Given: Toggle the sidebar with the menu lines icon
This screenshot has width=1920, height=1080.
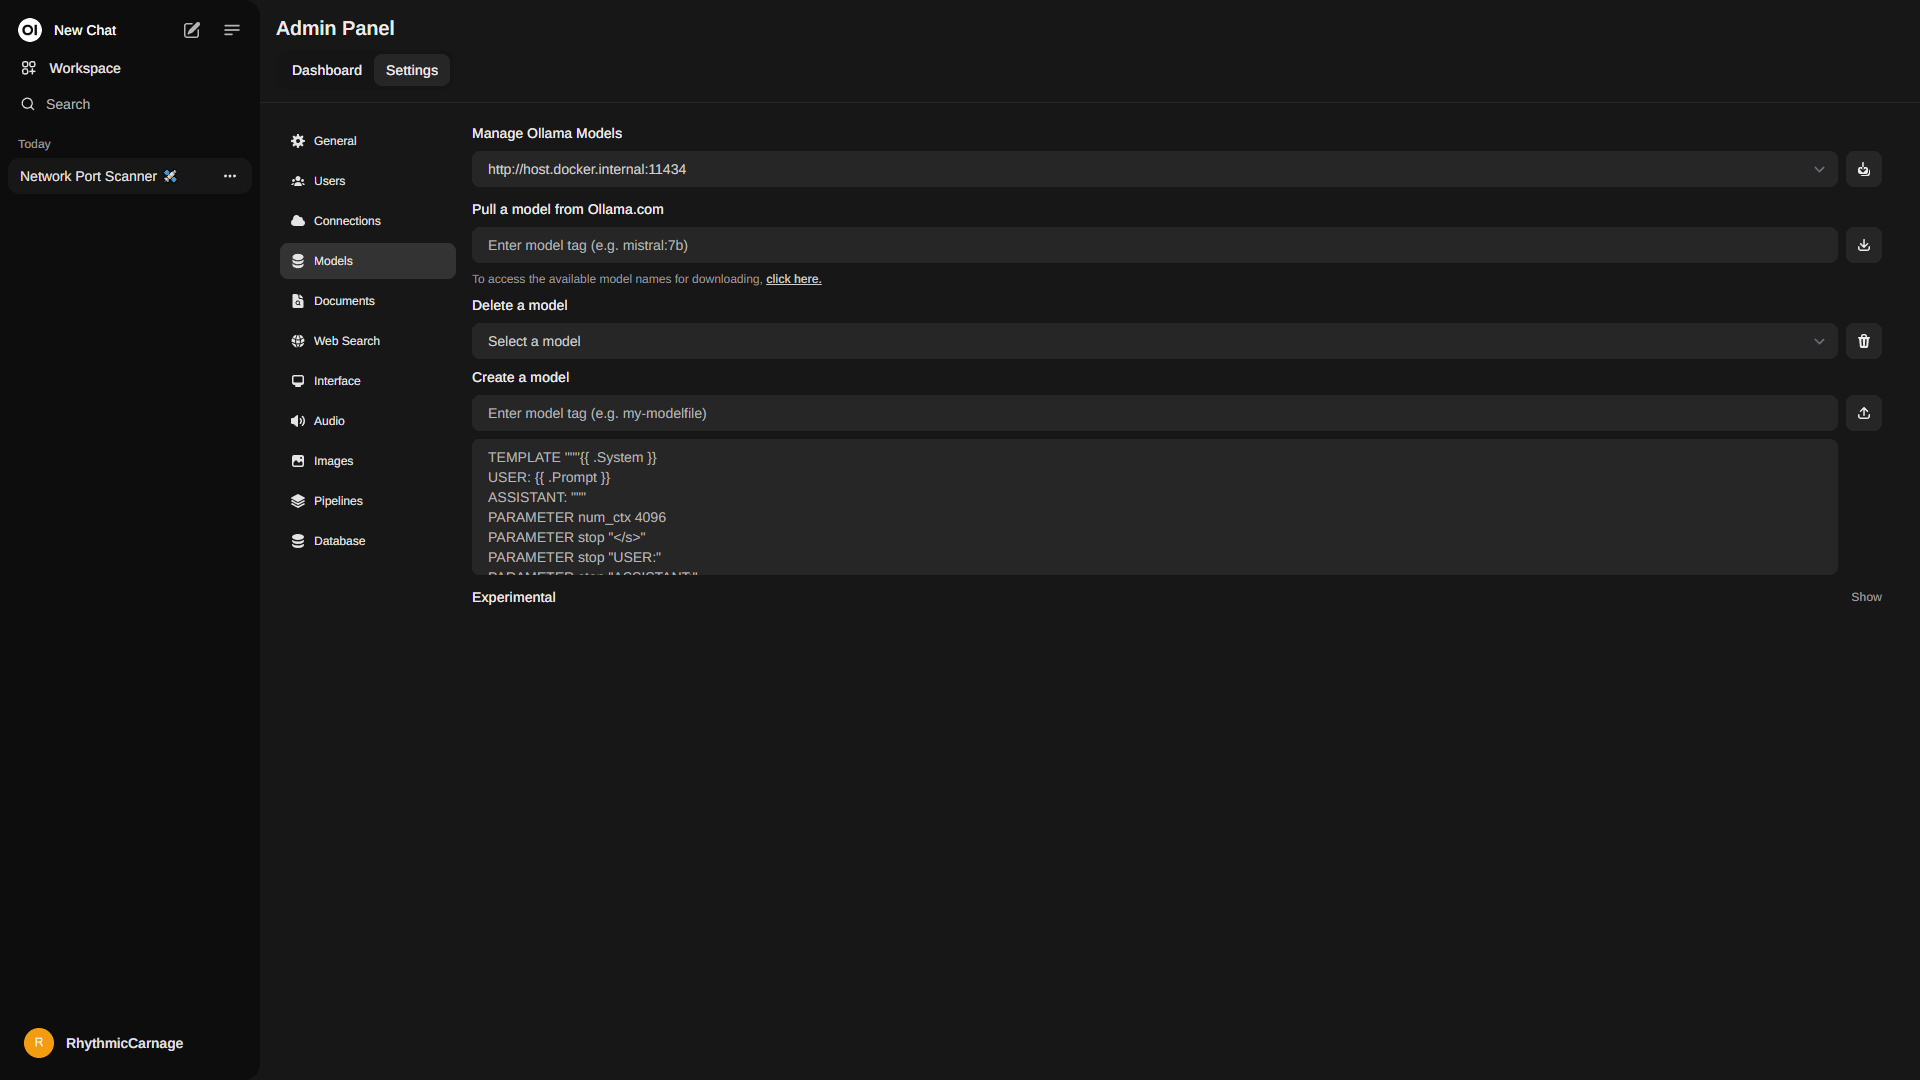Looking at the screenshot, I should 232,30.
